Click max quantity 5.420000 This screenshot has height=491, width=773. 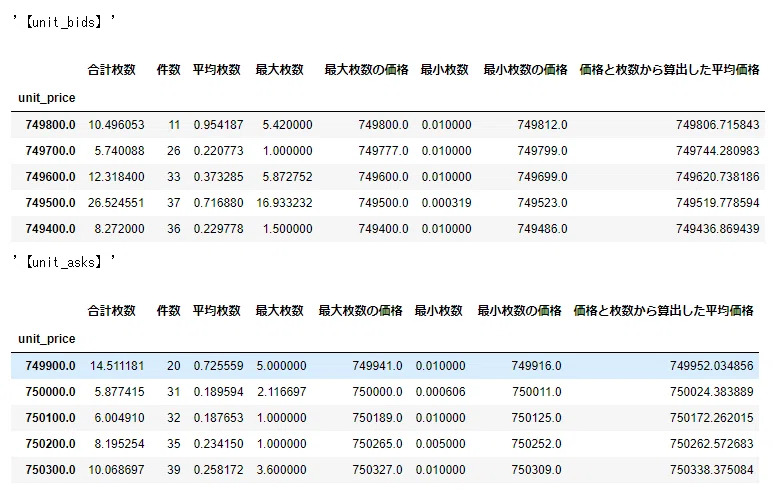tap(287, 125)
